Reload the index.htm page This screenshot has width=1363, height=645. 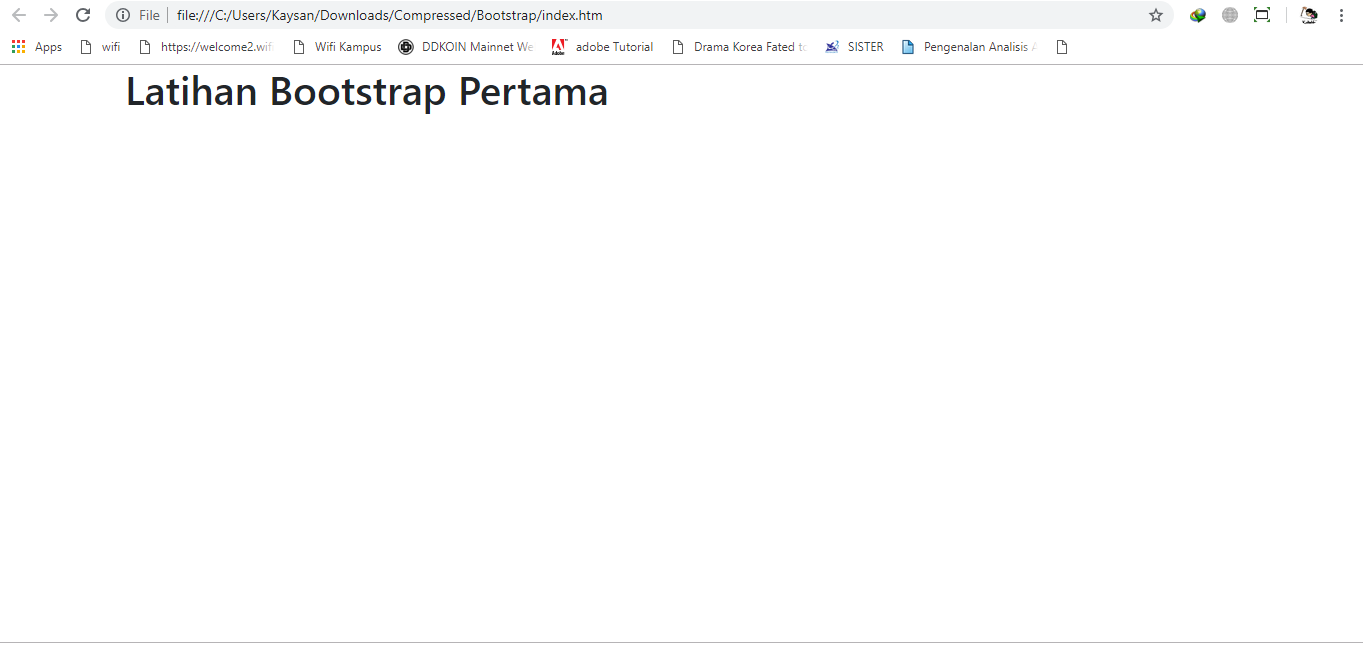82,15
